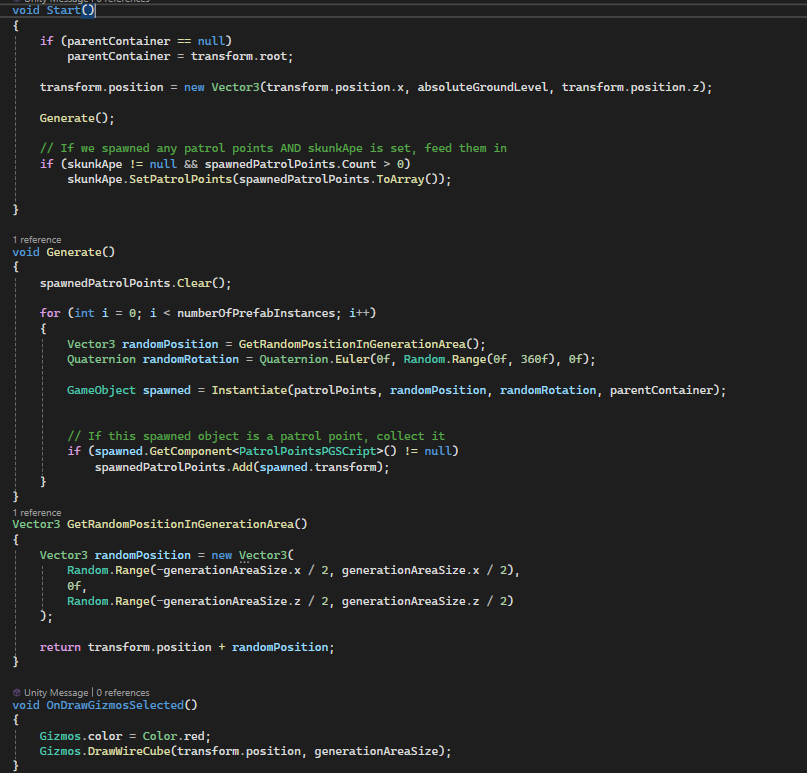The height and width of the screenshot is (773, 807).
Task: Click 'Euler' in Quaternion.Euler call
Action: tap(352, 359)
